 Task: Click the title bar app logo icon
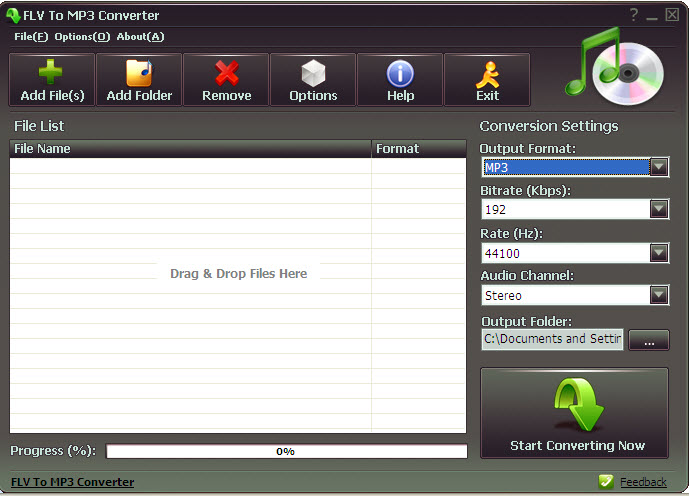[13, 15]
